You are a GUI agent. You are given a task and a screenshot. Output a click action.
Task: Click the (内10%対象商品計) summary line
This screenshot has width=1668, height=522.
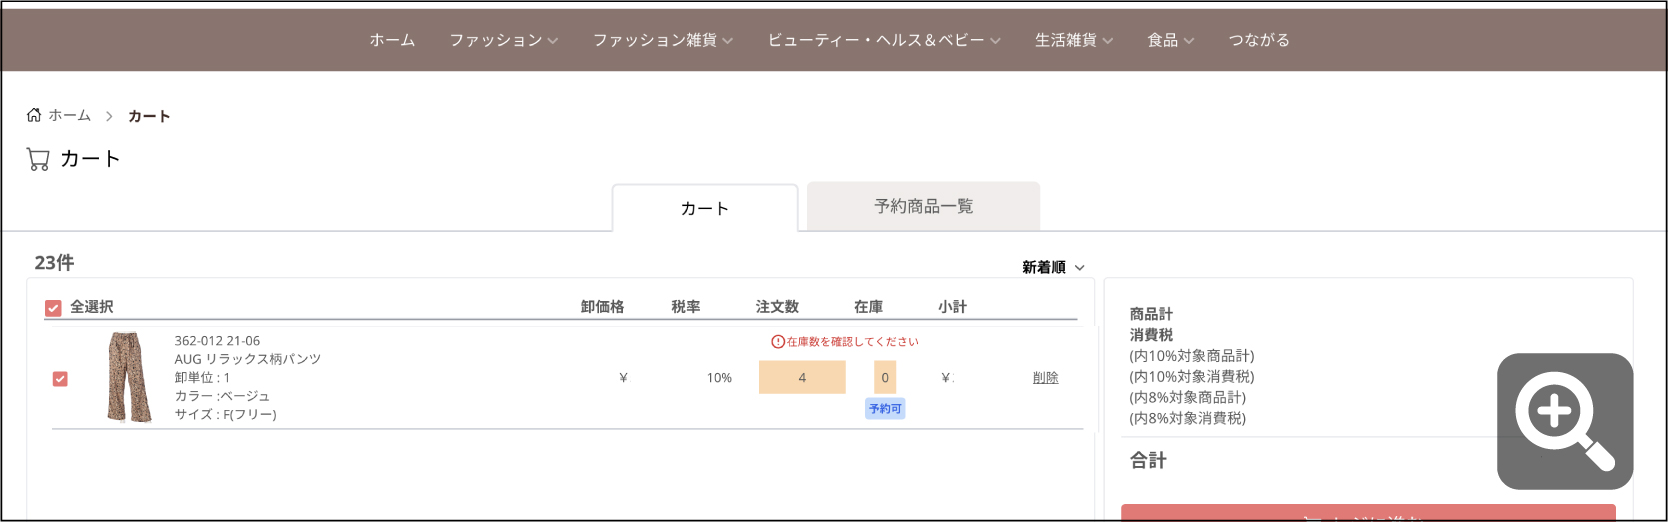pyautogui.click(x=1192, y=356)
